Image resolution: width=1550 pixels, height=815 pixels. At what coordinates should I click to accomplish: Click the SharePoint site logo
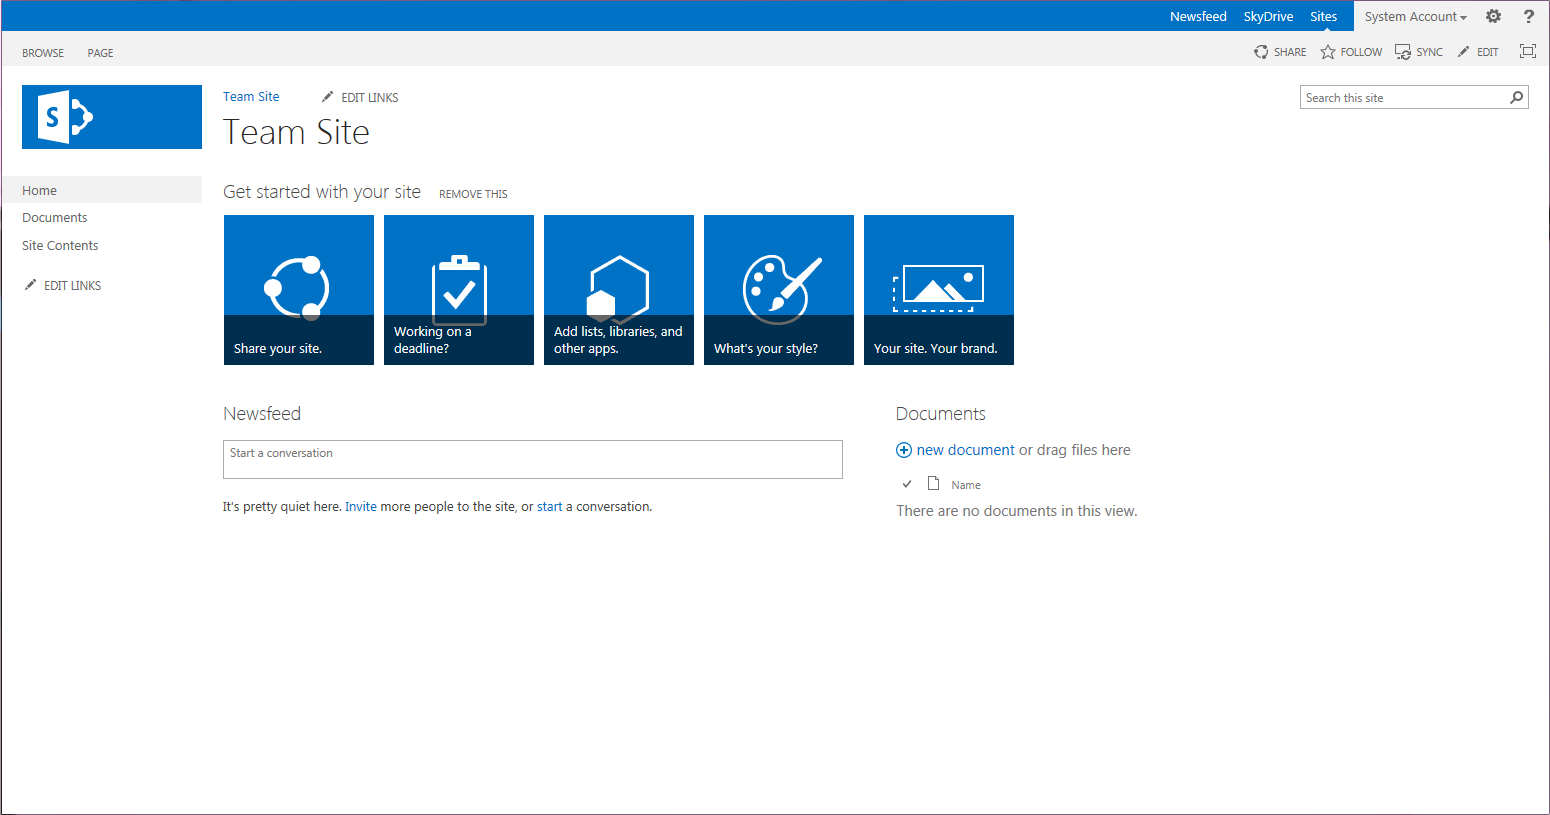(x=112, y=117)
